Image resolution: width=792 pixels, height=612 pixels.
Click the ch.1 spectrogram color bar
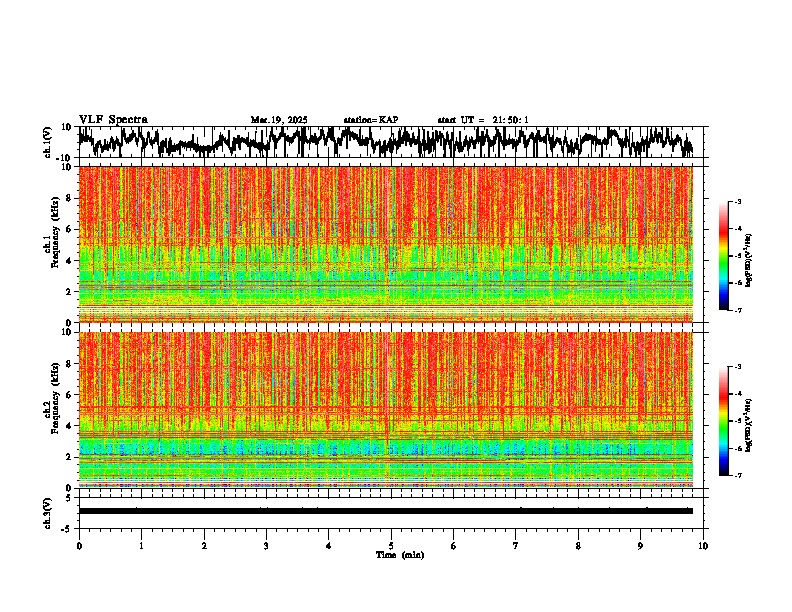(724, 256)
